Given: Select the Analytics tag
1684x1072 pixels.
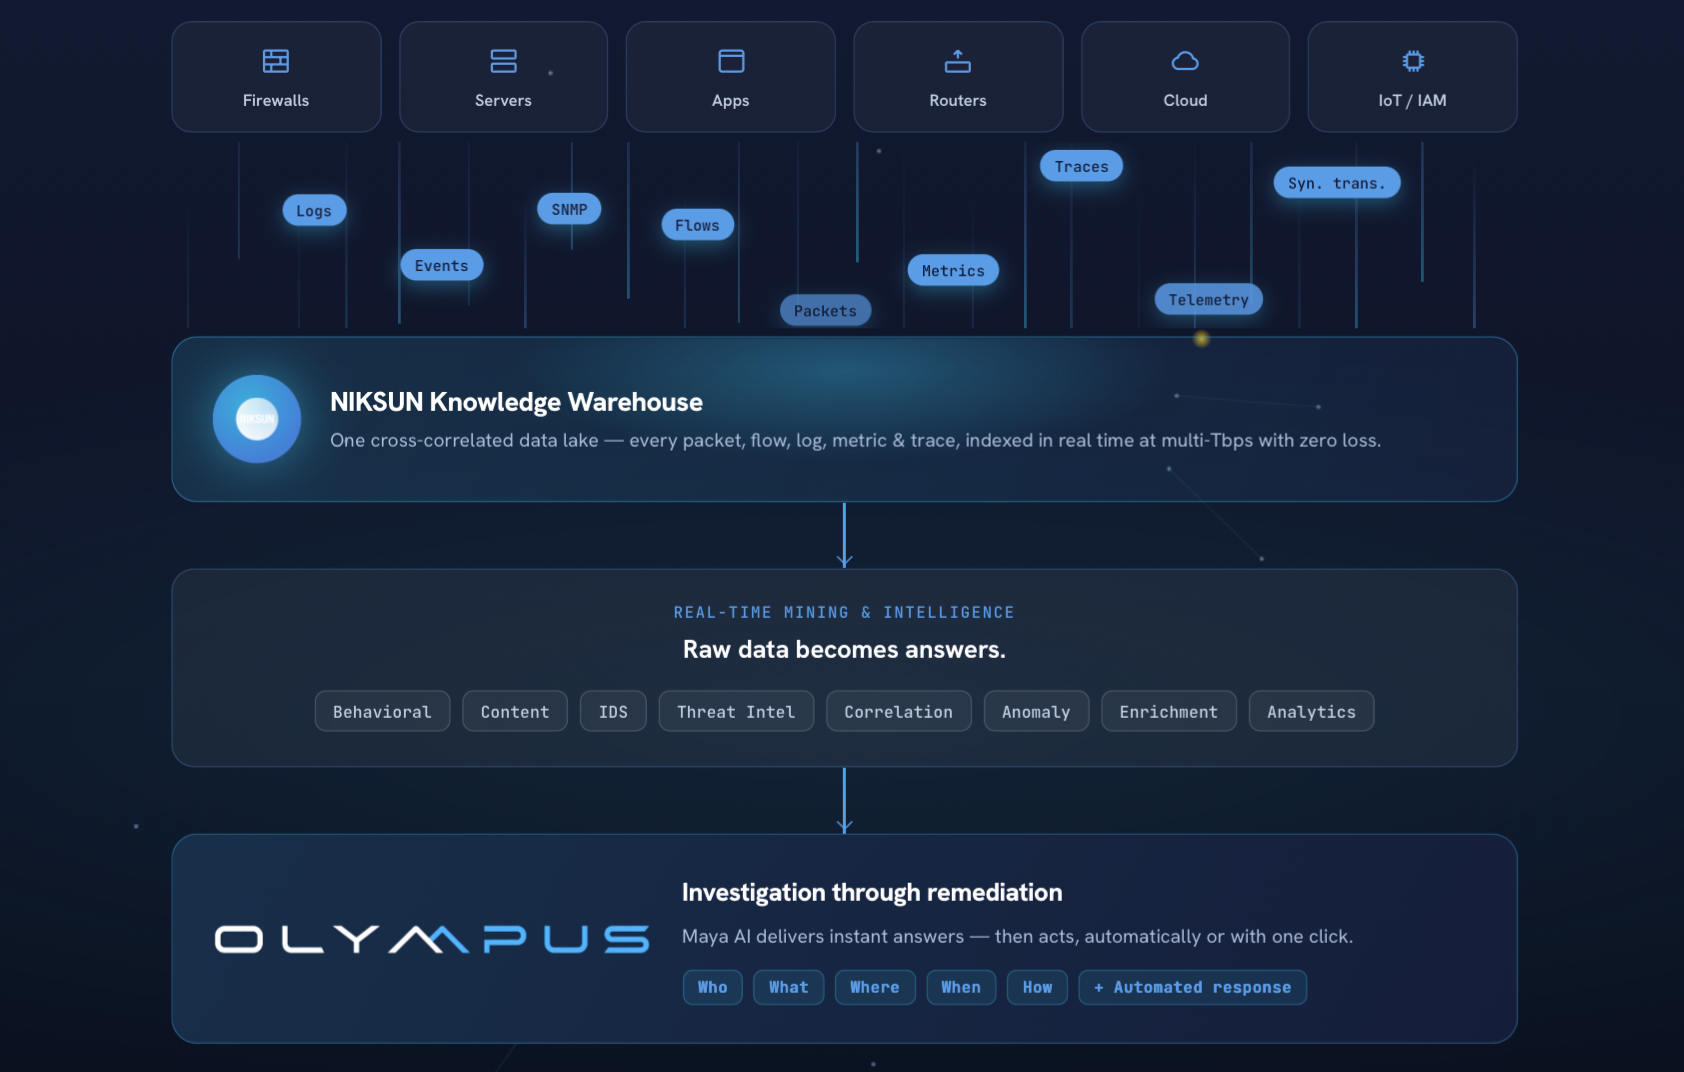Looking at the screenshot, I should 1311,711.
